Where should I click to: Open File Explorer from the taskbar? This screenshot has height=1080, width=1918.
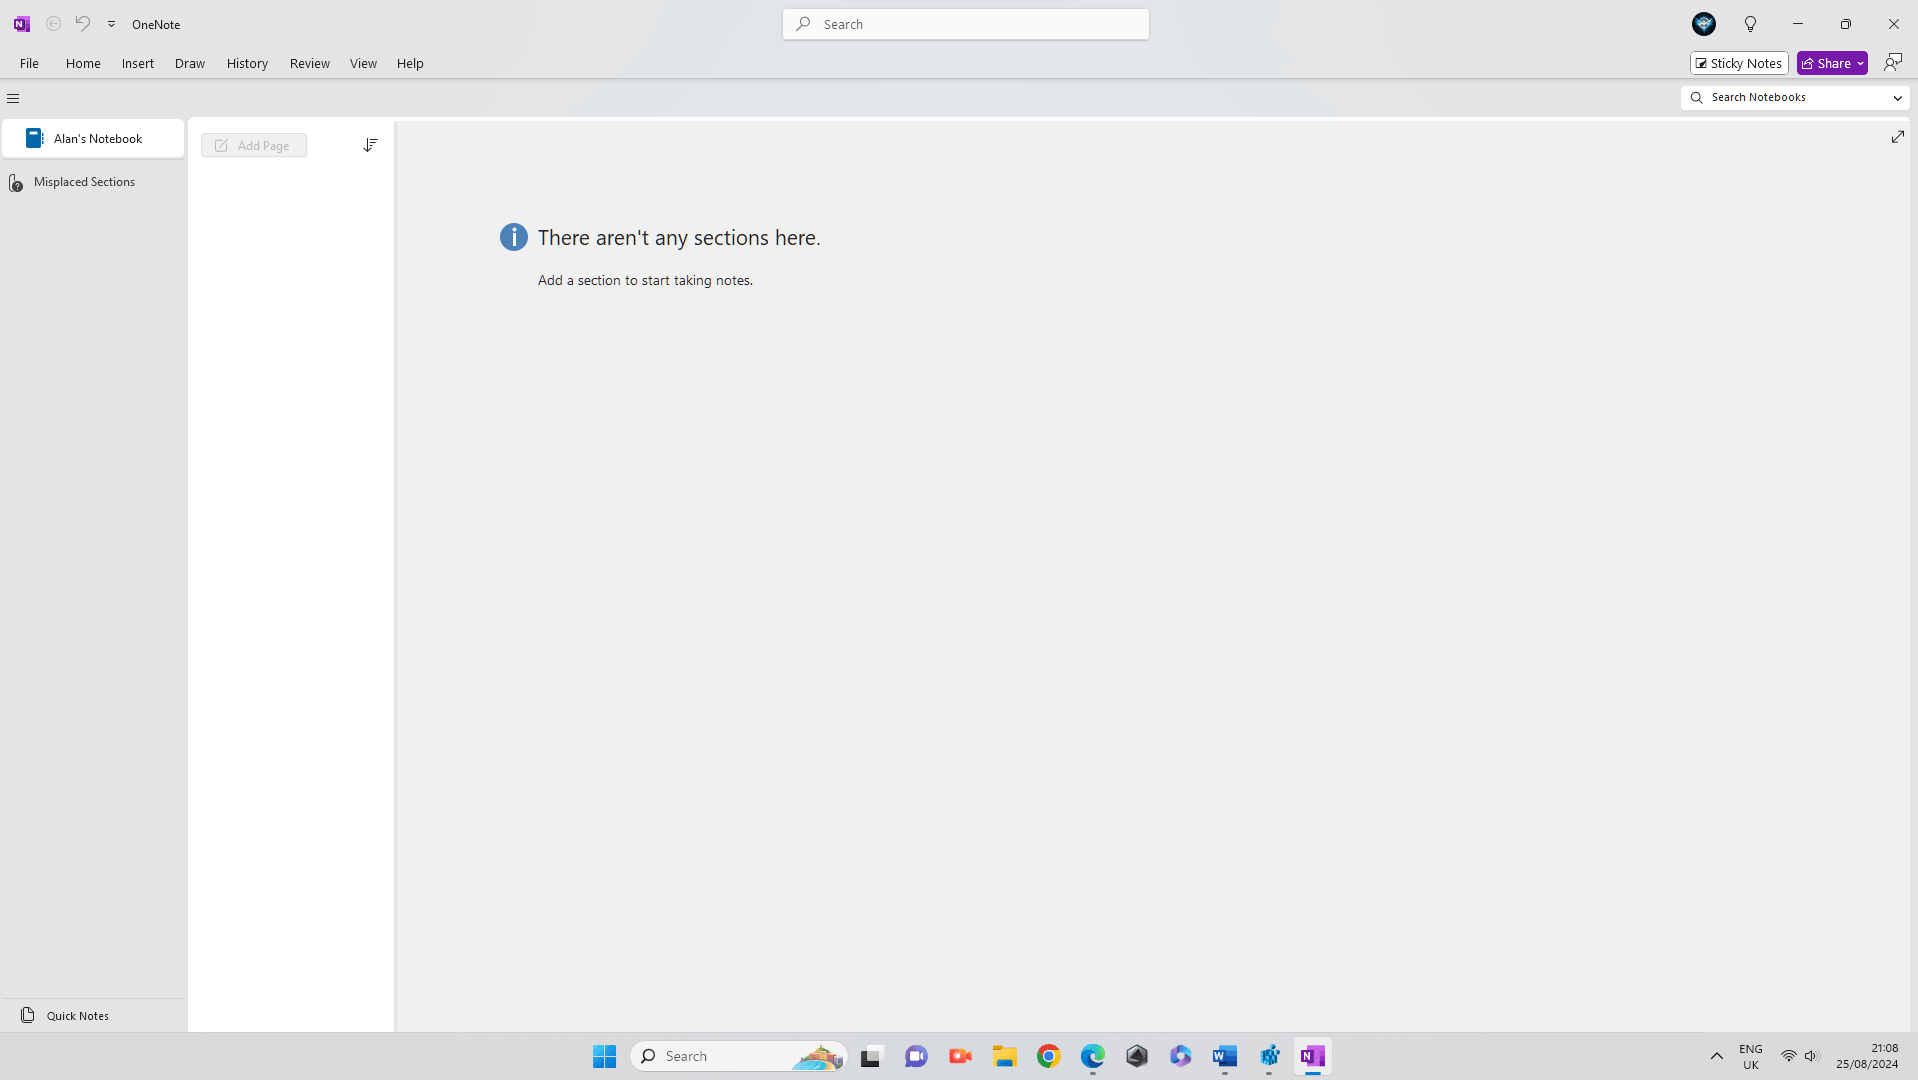tap(1004, 1057)
